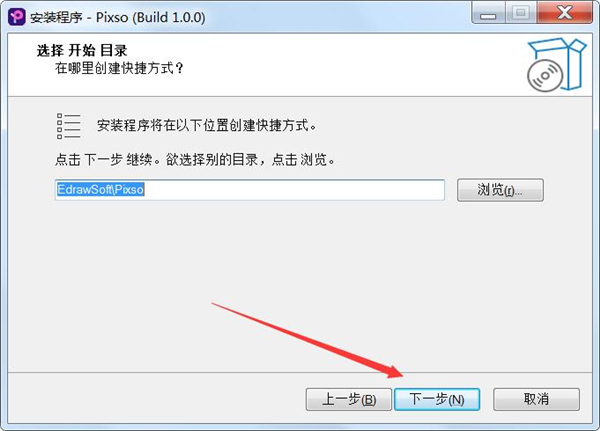Click the disc graphic in the header
Screen dimensions: 600x431
coord(545,75)
